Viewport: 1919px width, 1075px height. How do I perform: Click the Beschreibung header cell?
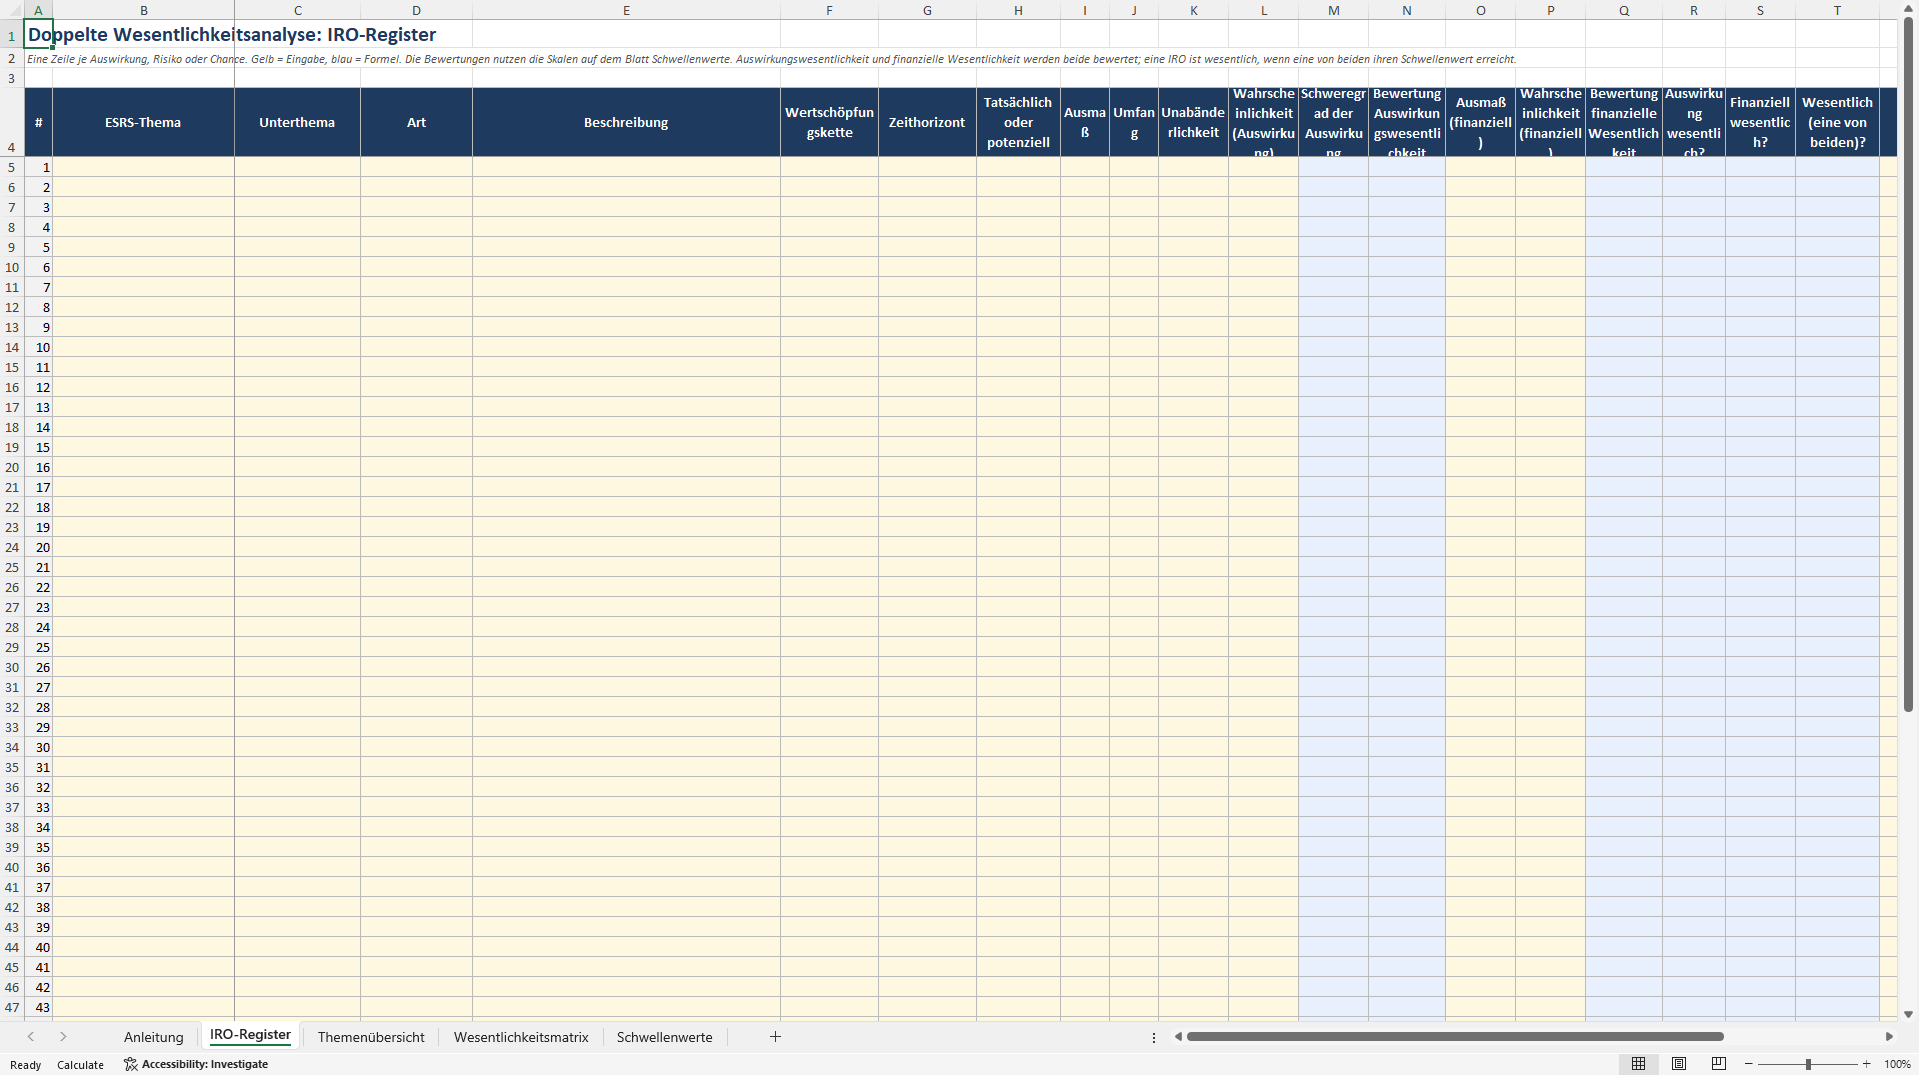click(626, 122)
